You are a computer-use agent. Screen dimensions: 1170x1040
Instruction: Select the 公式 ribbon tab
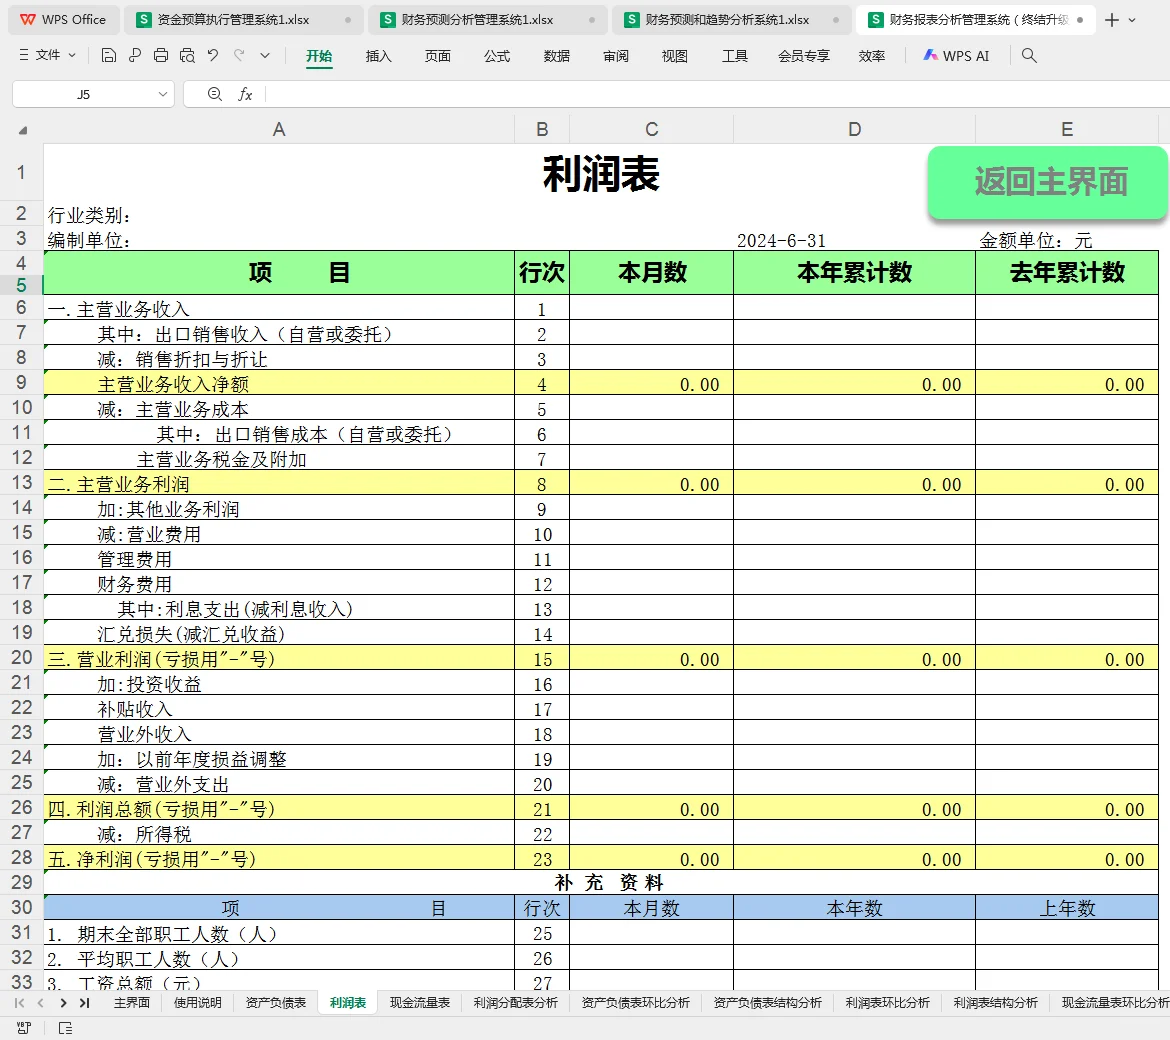pos(497,56)
